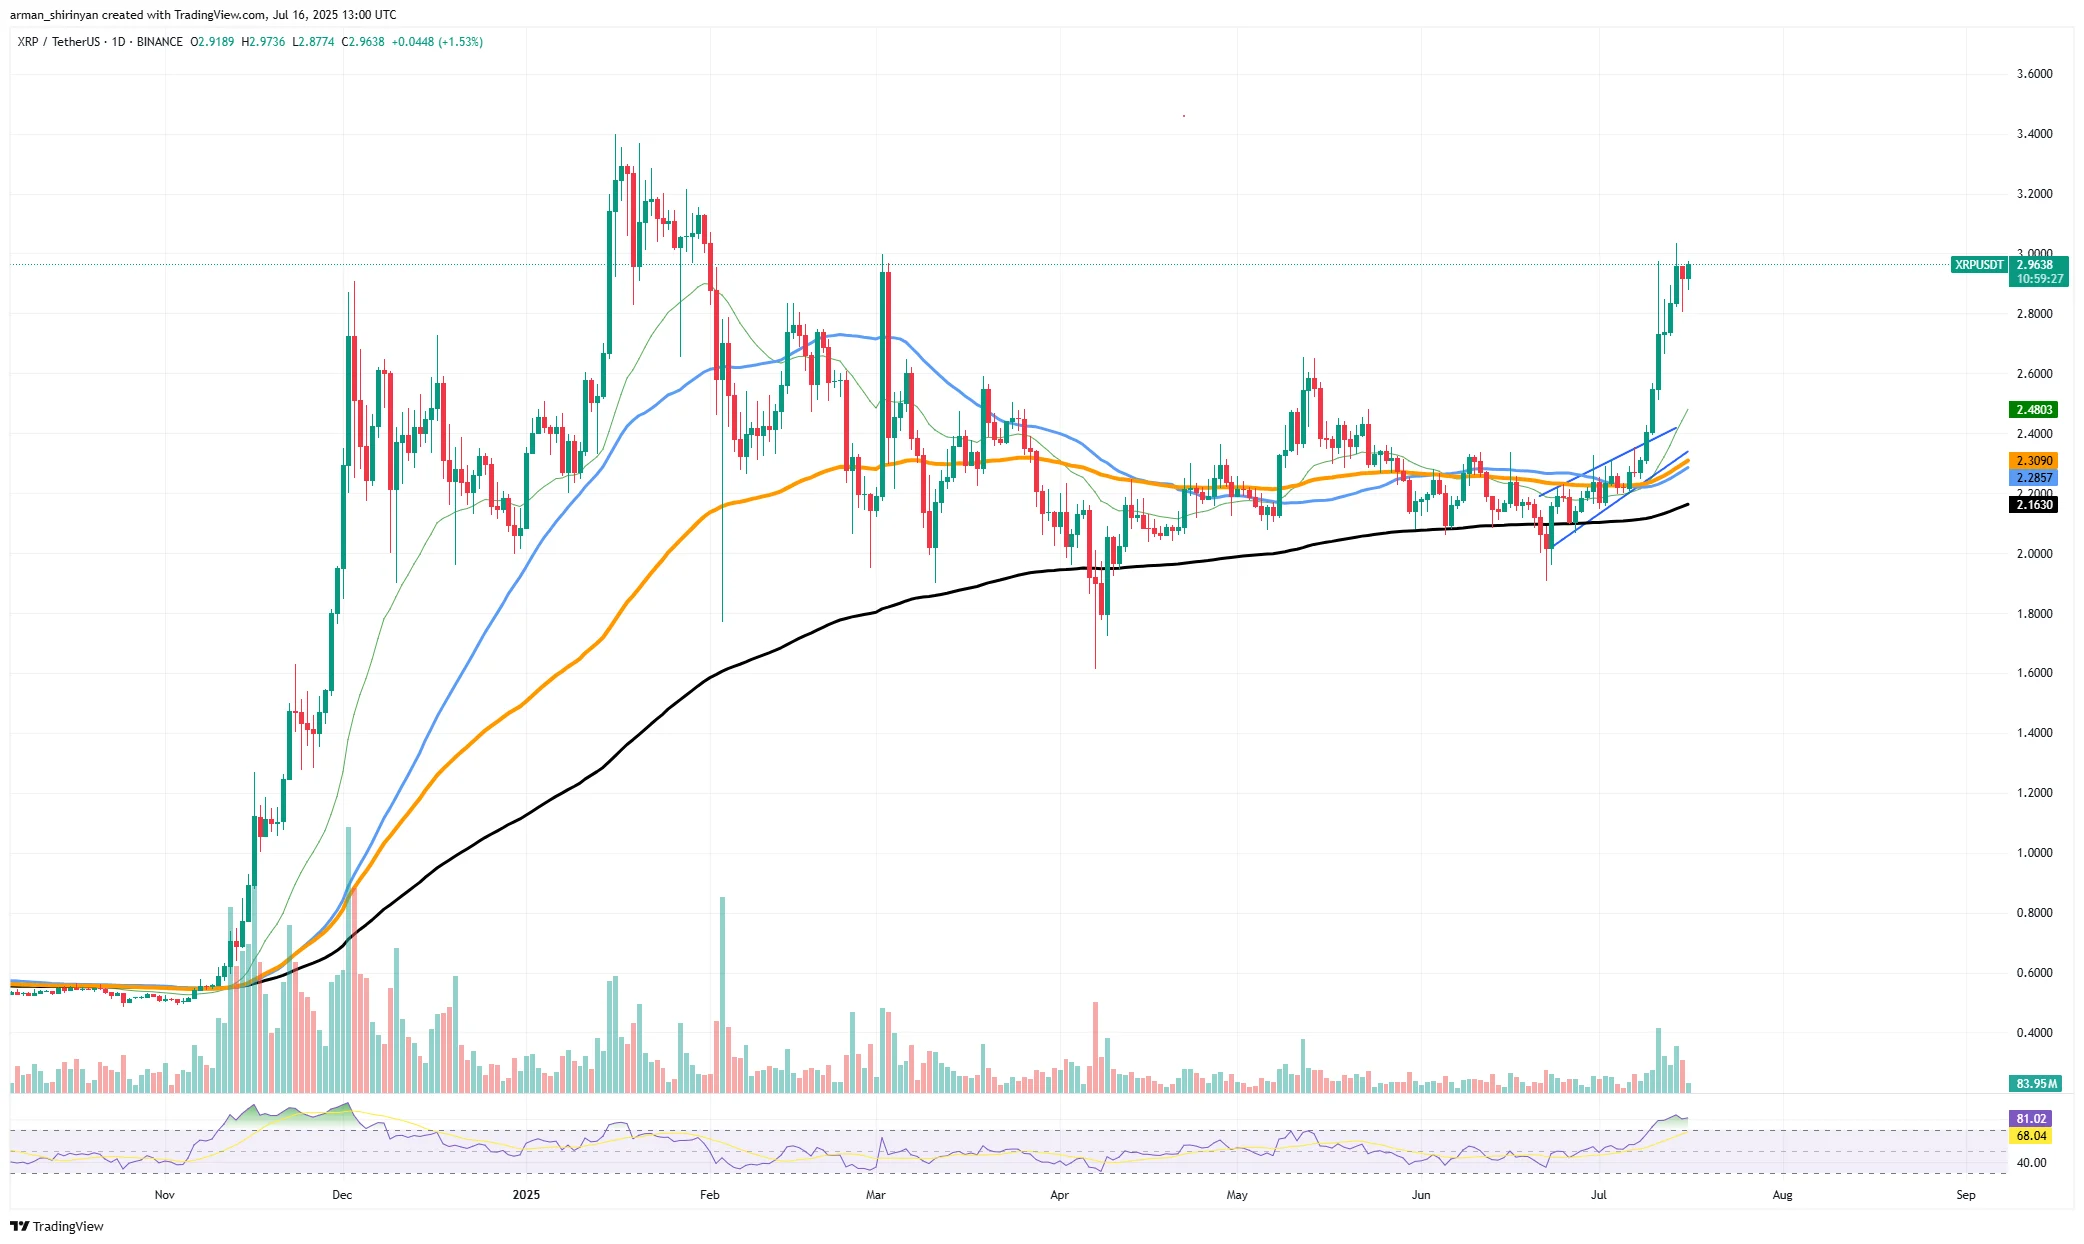Click the orange 2.3090 price label
2084x1244 pixels.
coord(2033,461)
